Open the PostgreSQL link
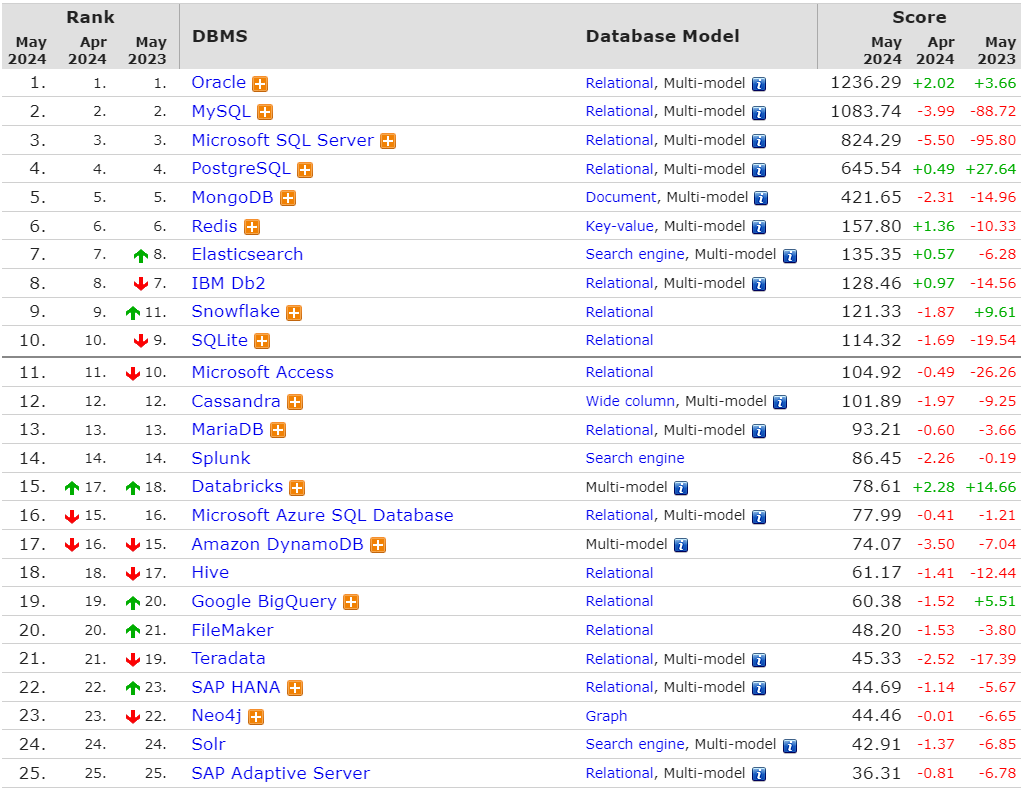Screen dimensions: 1034x790 [x=241, y=169]
